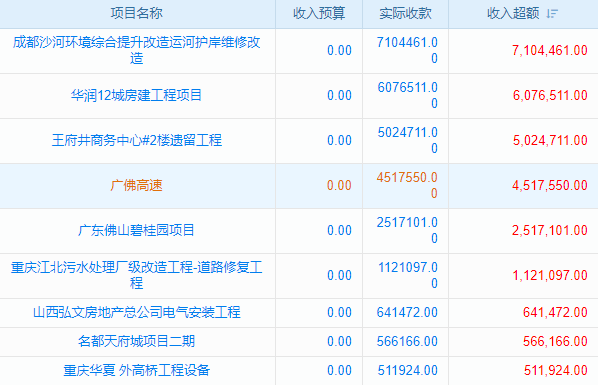Select actual receipt value 566166.00
Viewport: 598px width, 385px height.
407,341
